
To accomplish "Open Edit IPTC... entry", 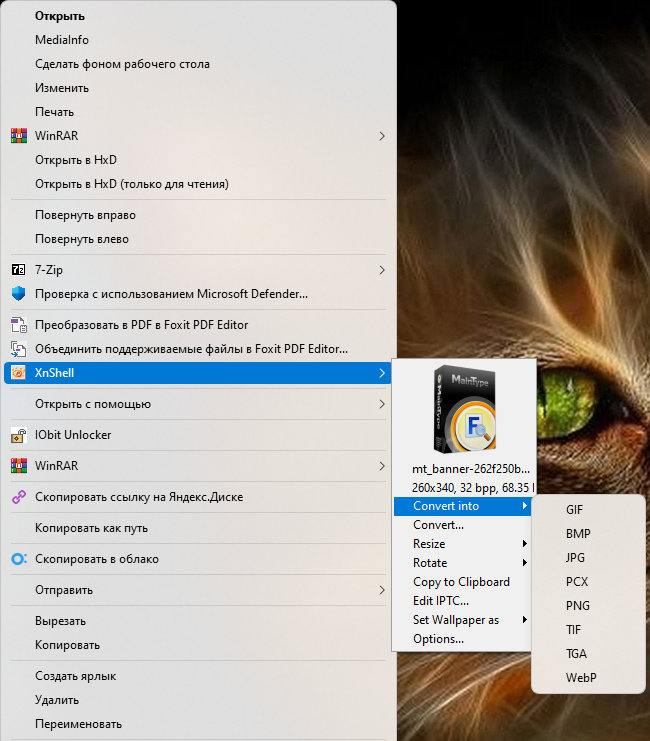I will click(x=441, y=601).
